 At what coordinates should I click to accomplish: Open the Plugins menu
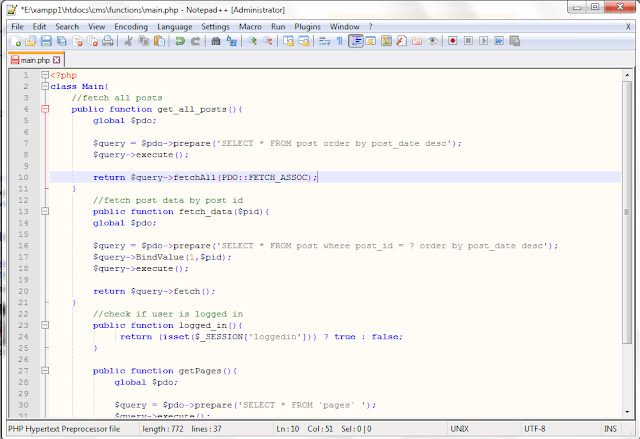coord(307,27)
